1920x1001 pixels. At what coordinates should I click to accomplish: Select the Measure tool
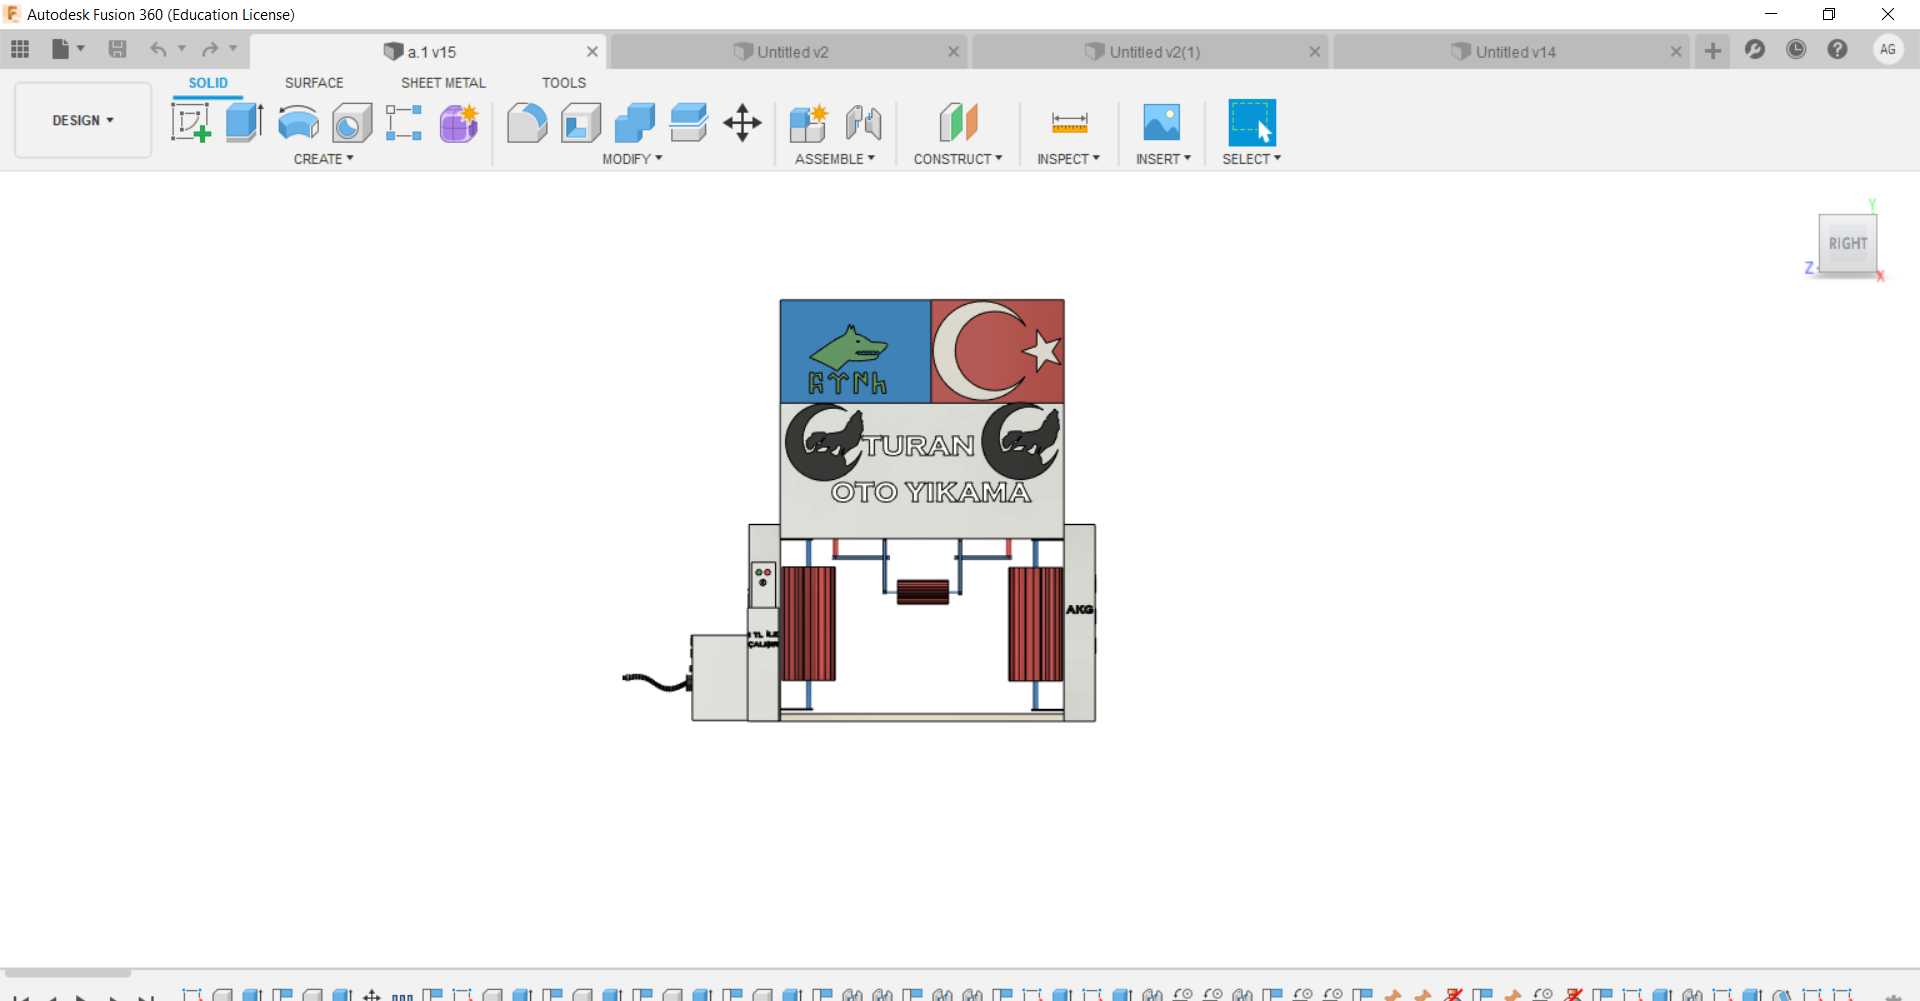1069,123
